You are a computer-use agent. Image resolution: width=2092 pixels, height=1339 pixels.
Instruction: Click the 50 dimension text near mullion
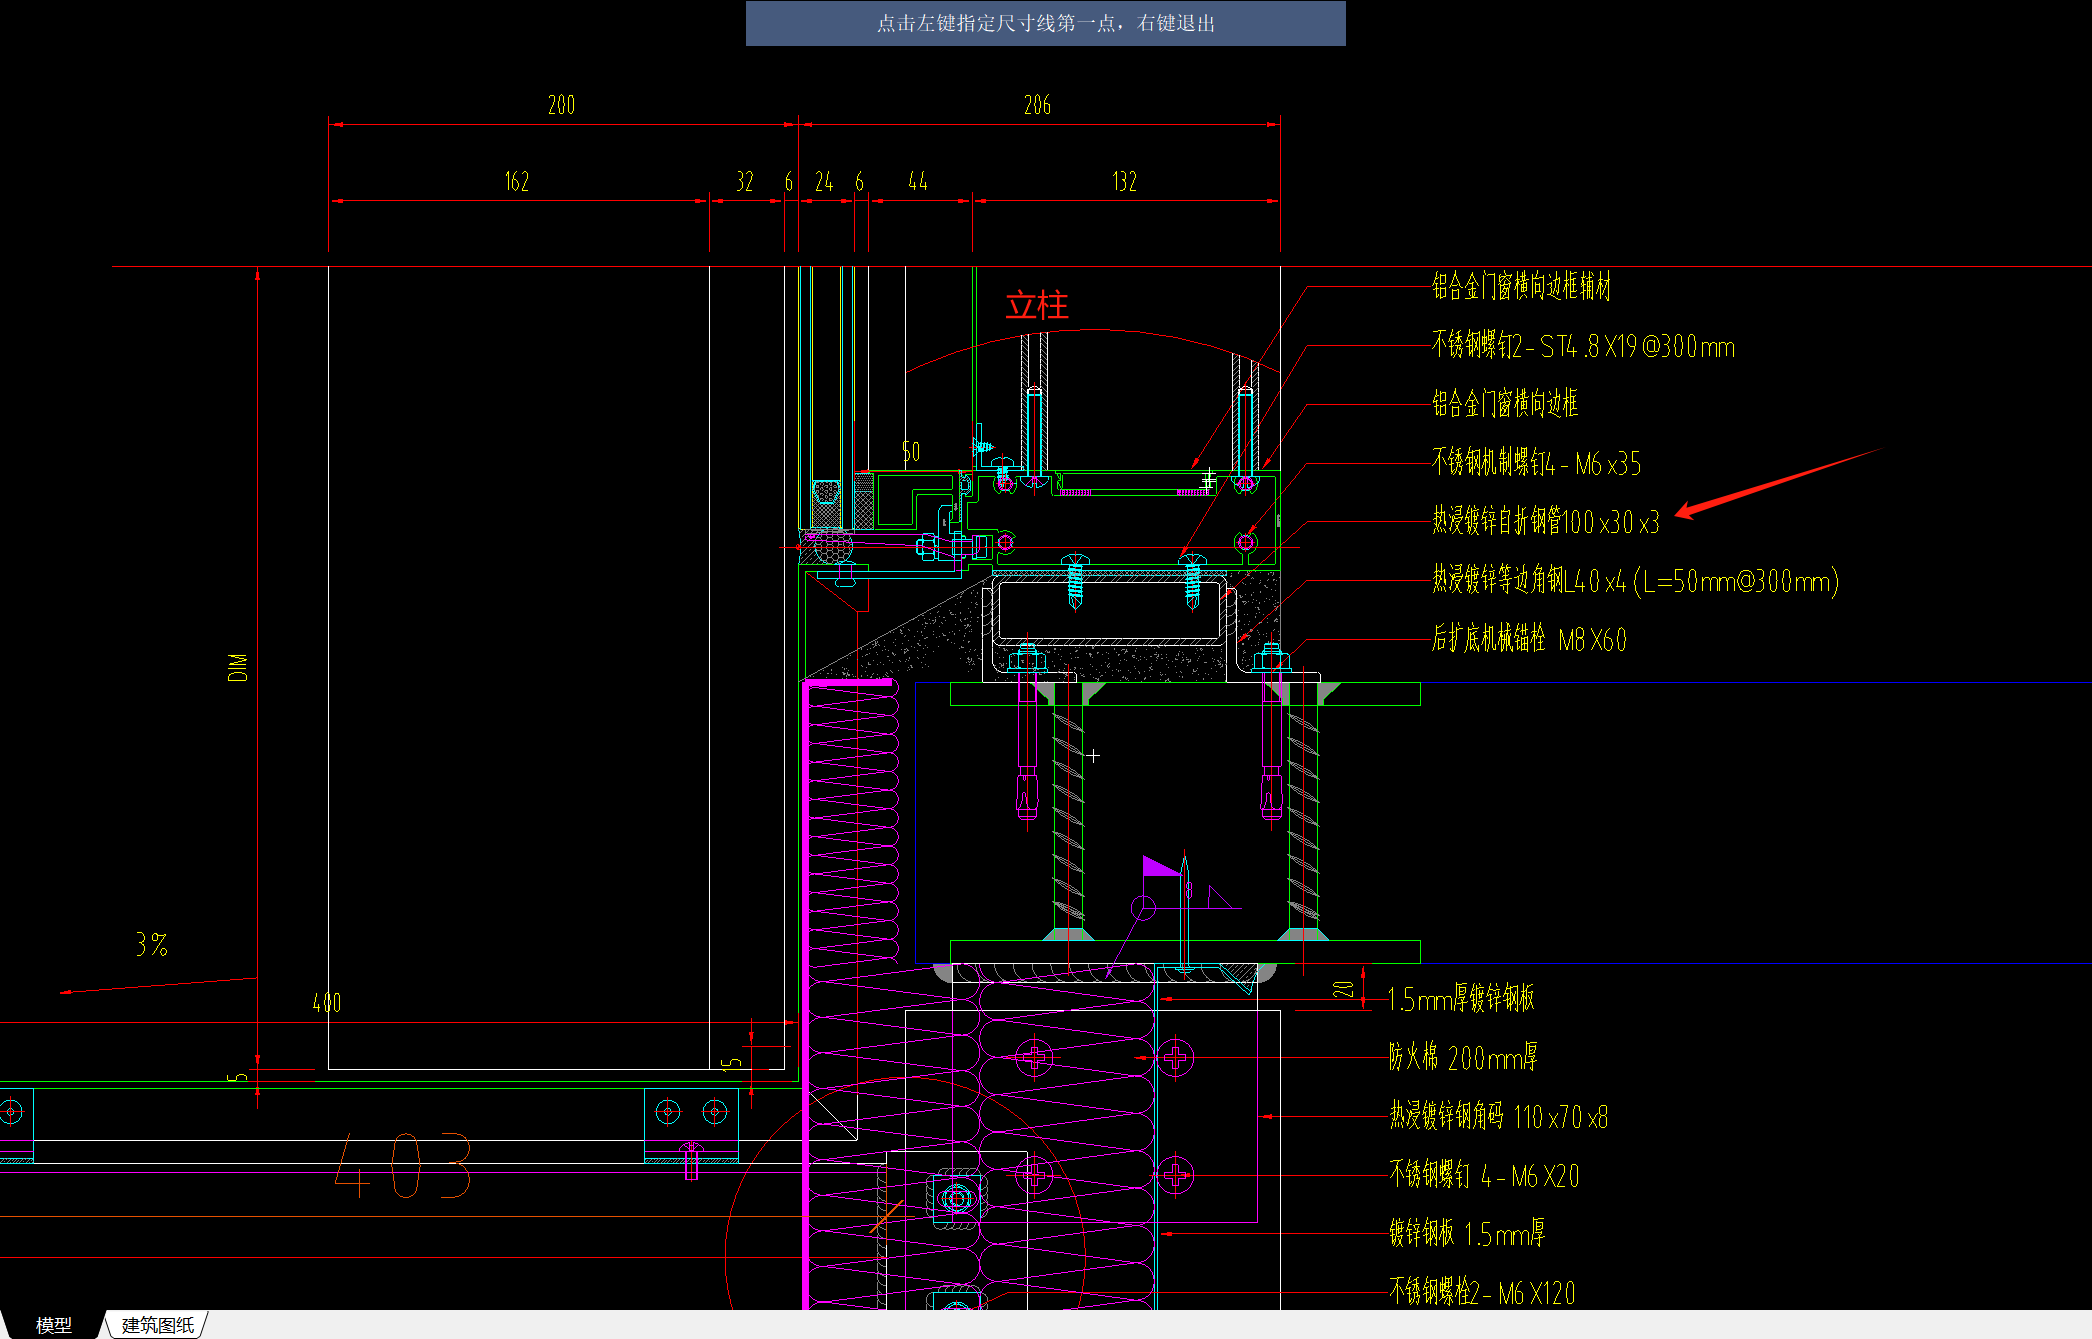point(910,452)
